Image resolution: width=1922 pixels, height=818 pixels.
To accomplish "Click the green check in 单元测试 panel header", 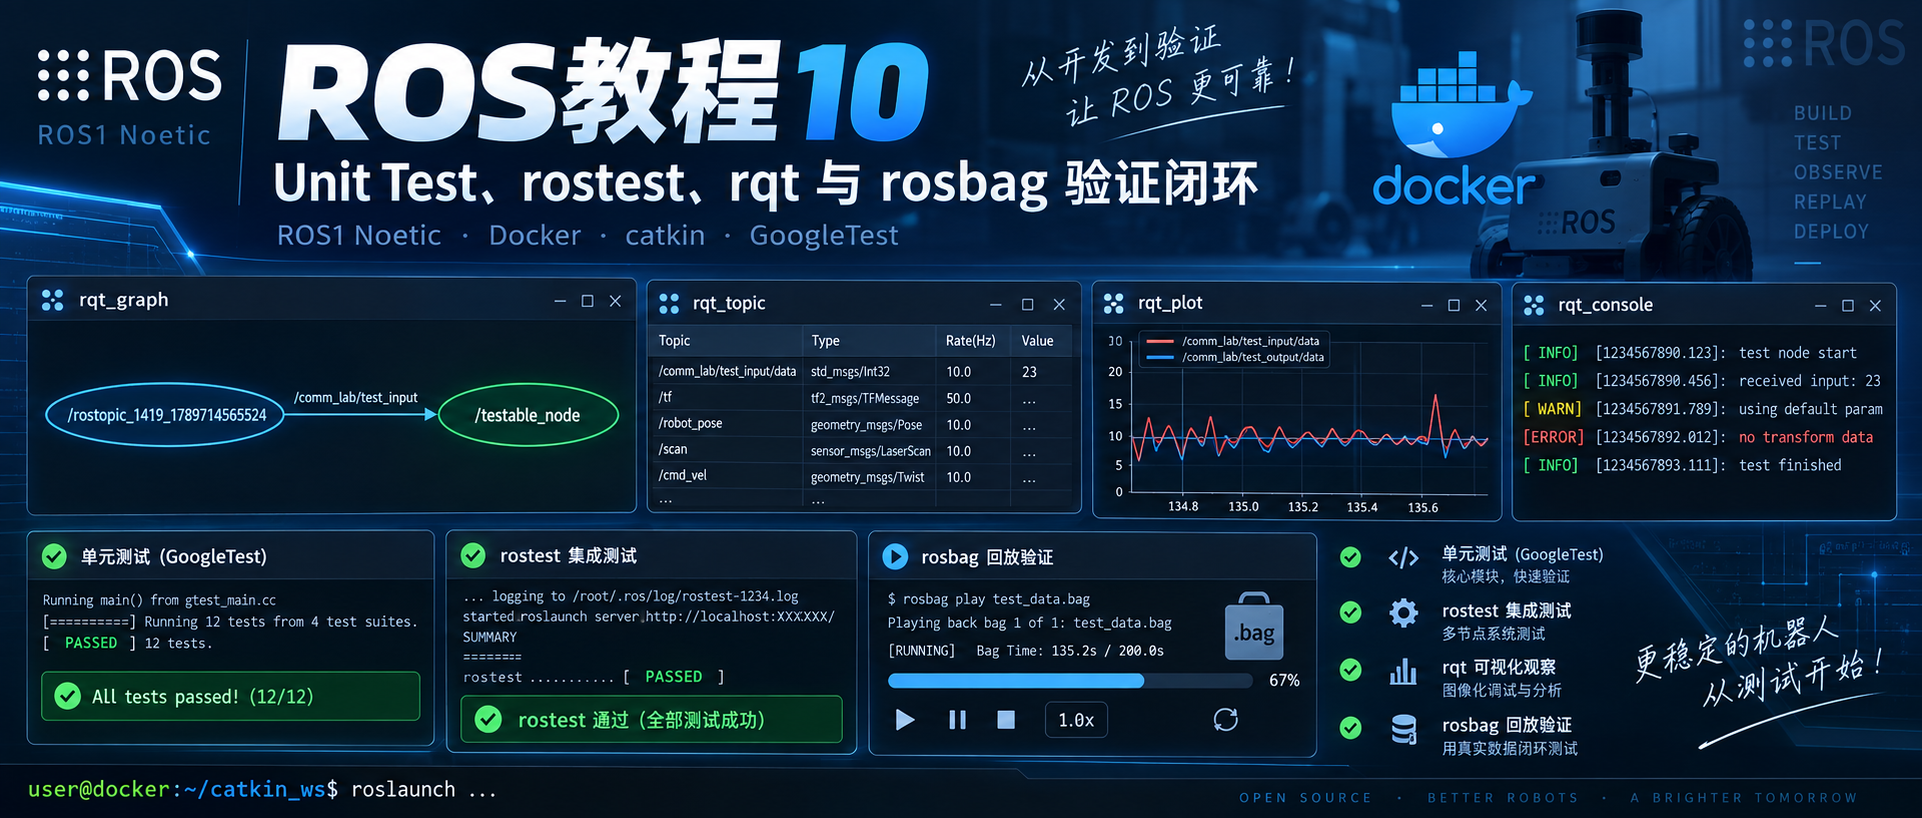I will click(x=54, y=557).
